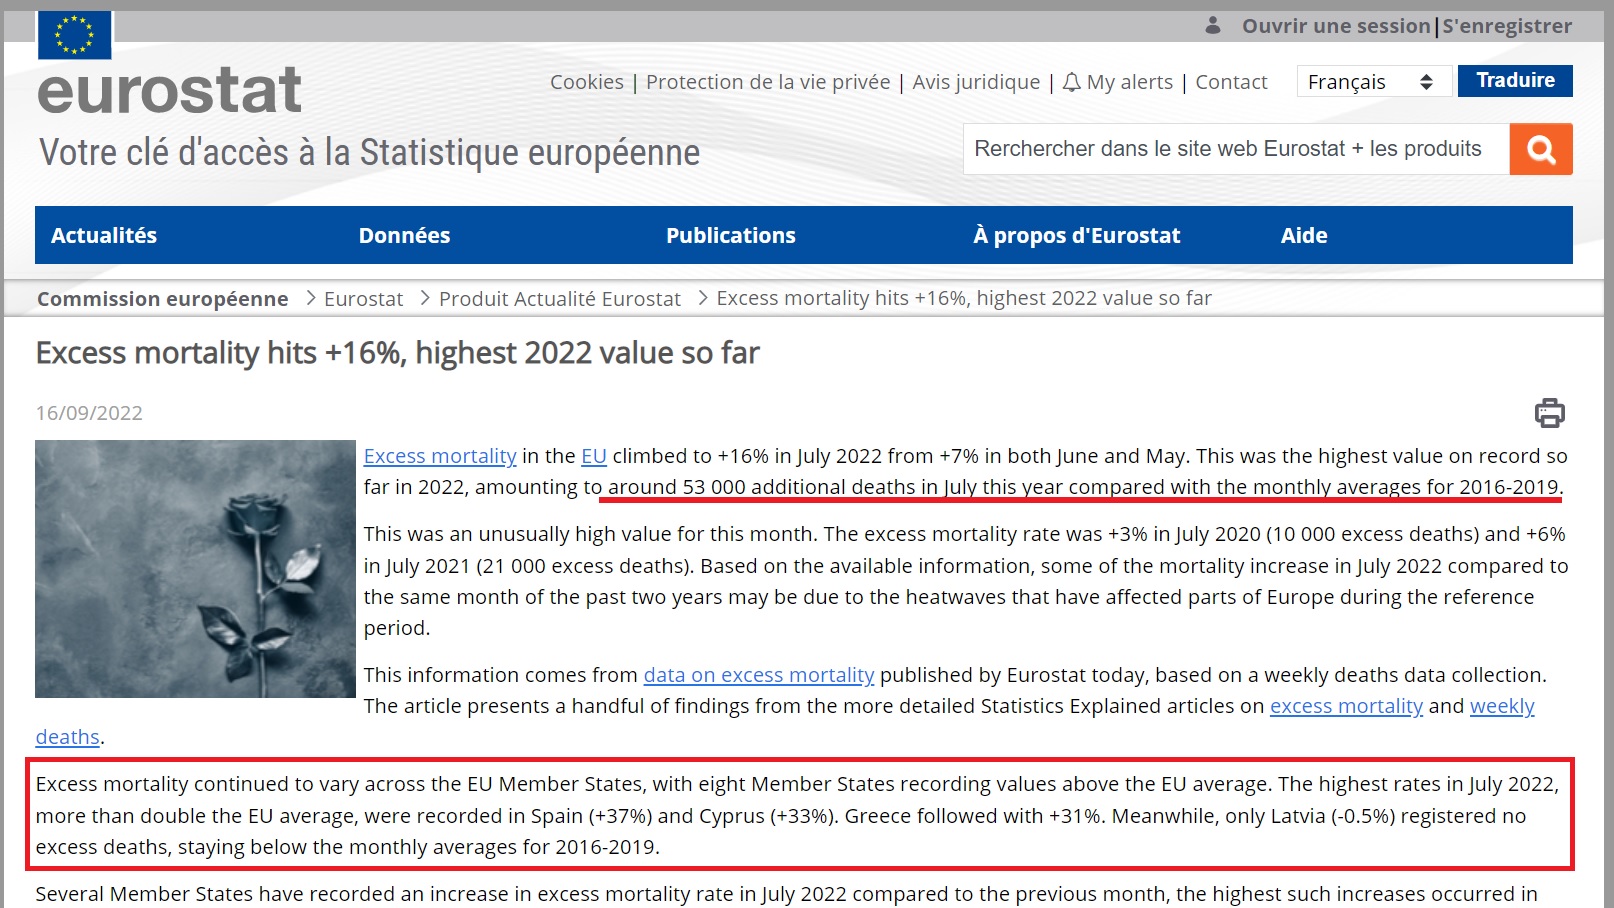1614x908 pixels.
Task: Click the tagline Votre clé d'accès à la Statistique européenne
Action: tap(369, 153)
